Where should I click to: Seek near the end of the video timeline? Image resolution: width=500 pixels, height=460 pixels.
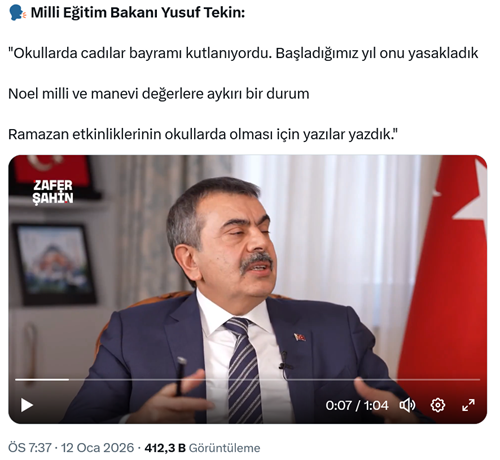(472, 379)
